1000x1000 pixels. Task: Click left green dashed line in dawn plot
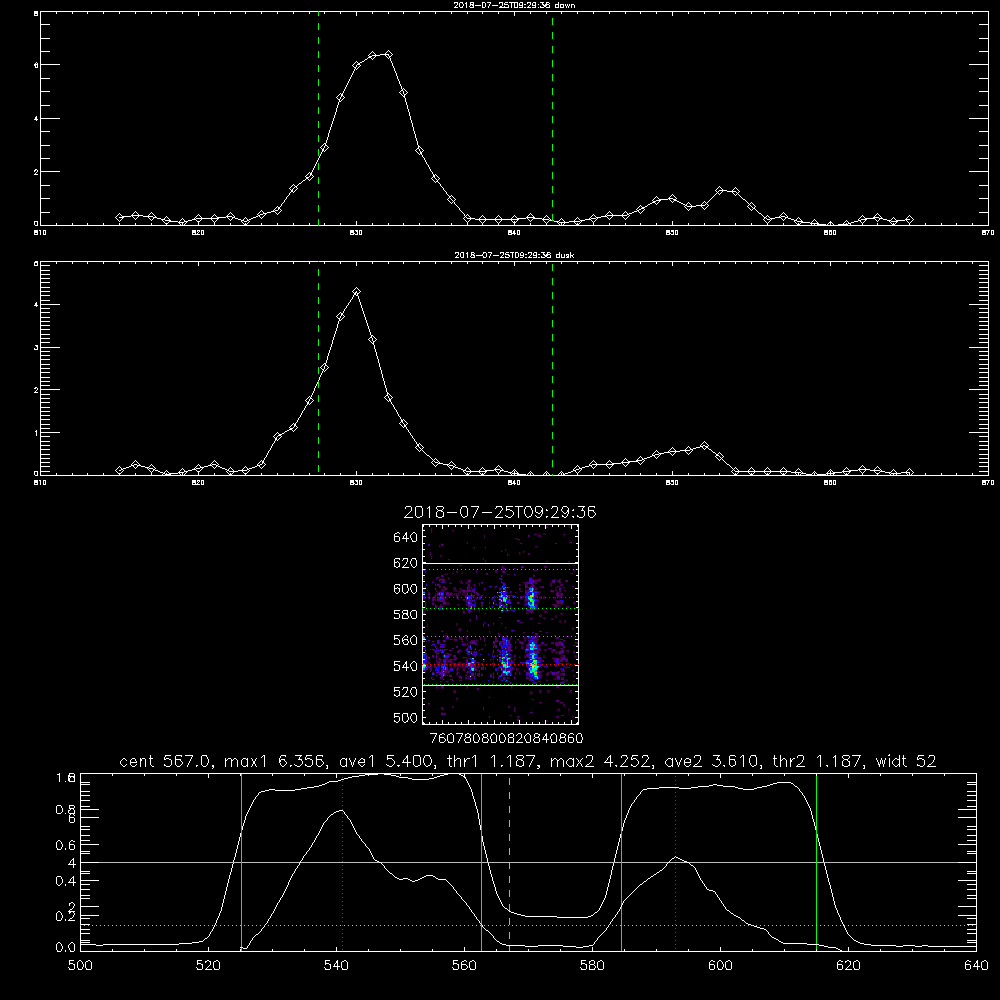pos(318,119)
